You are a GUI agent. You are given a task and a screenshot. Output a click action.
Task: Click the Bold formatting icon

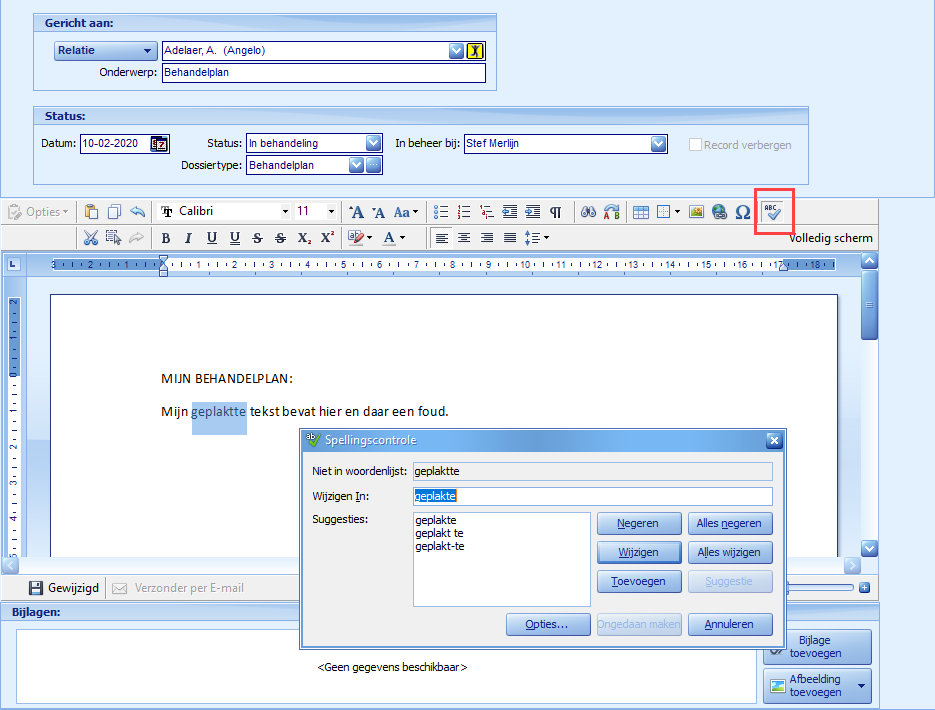click(x=166, y=238)
